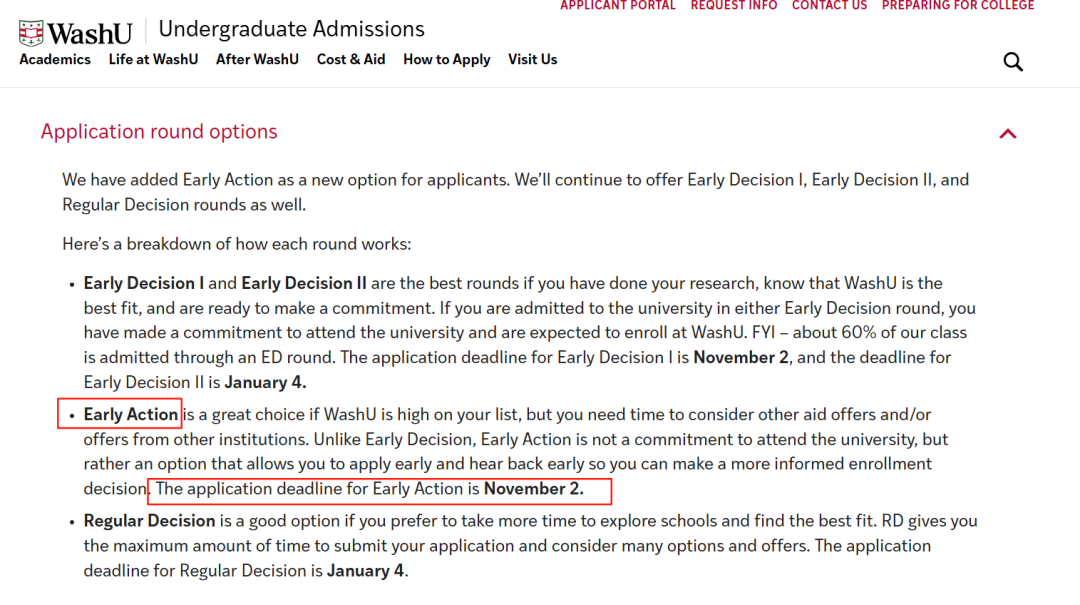The height and width of the screenshot is (605, 1080).
Task: Open the search magnifier icon
Action: pos(1013,62)
